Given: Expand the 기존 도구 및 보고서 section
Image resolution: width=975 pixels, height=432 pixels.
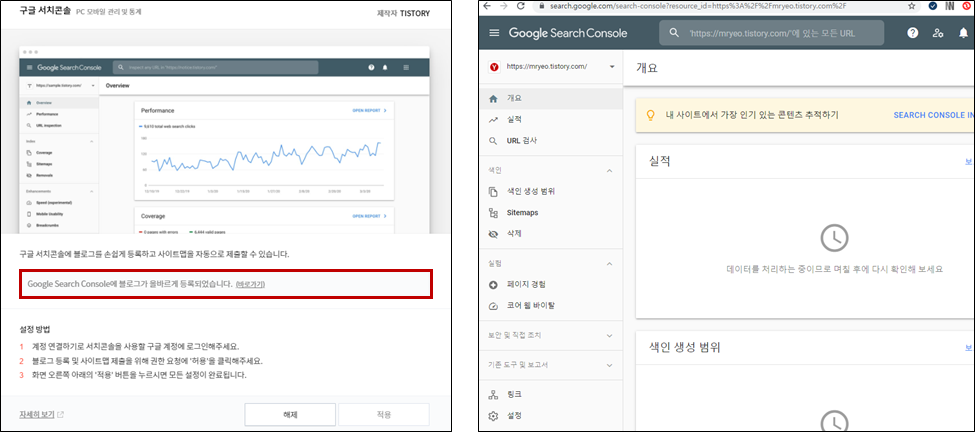Looking at the screenshot, I should tap(609, 365).
